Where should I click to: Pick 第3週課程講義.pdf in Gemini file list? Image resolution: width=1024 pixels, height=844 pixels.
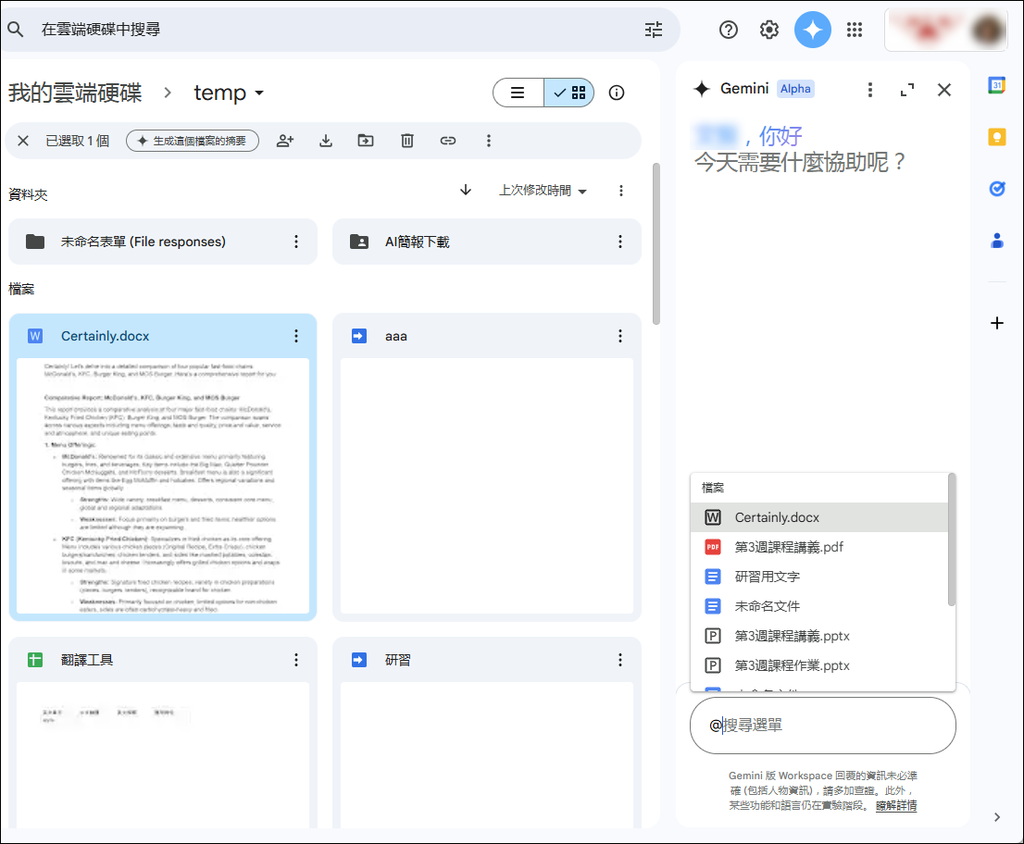pyautogui.click(x=819, y=547)
